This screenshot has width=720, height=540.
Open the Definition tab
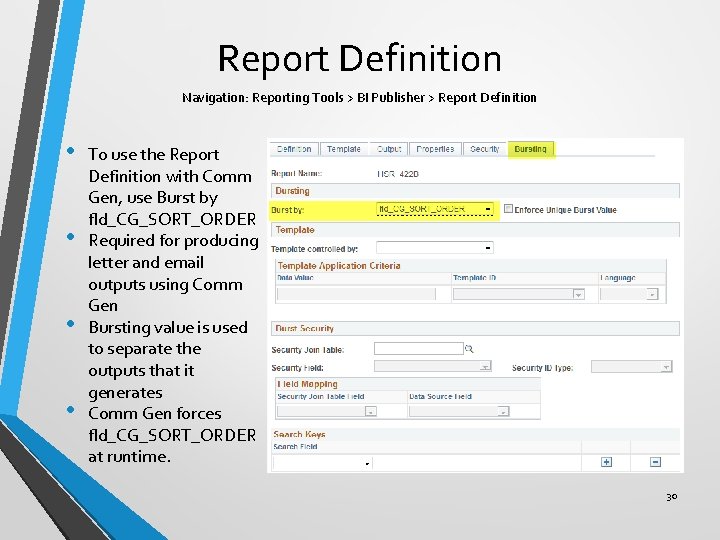(294, 149)
